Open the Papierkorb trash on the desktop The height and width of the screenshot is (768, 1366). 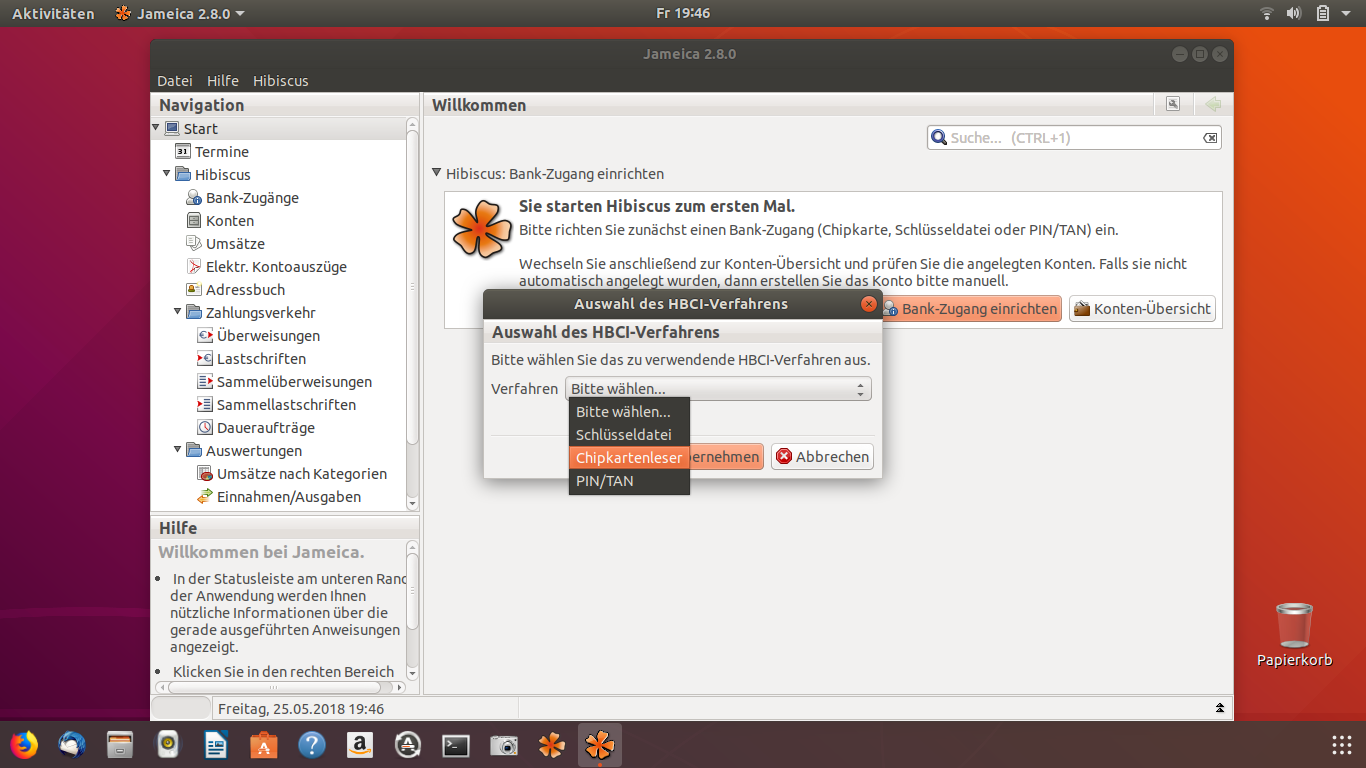[1295, 635]
